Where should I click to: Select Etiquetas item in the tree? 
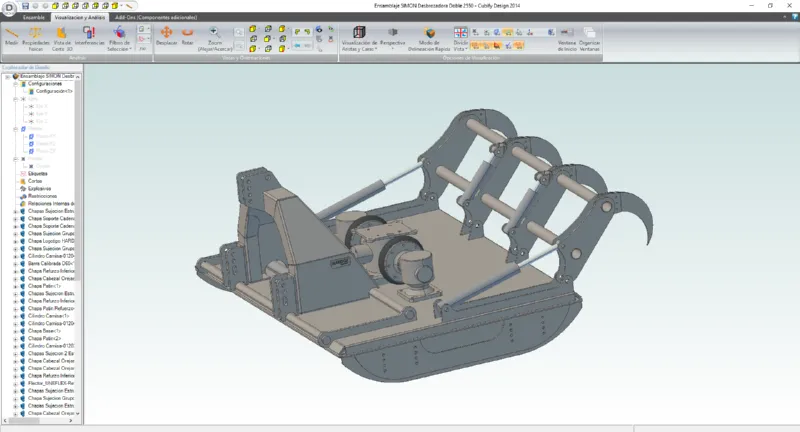point(38,173)
